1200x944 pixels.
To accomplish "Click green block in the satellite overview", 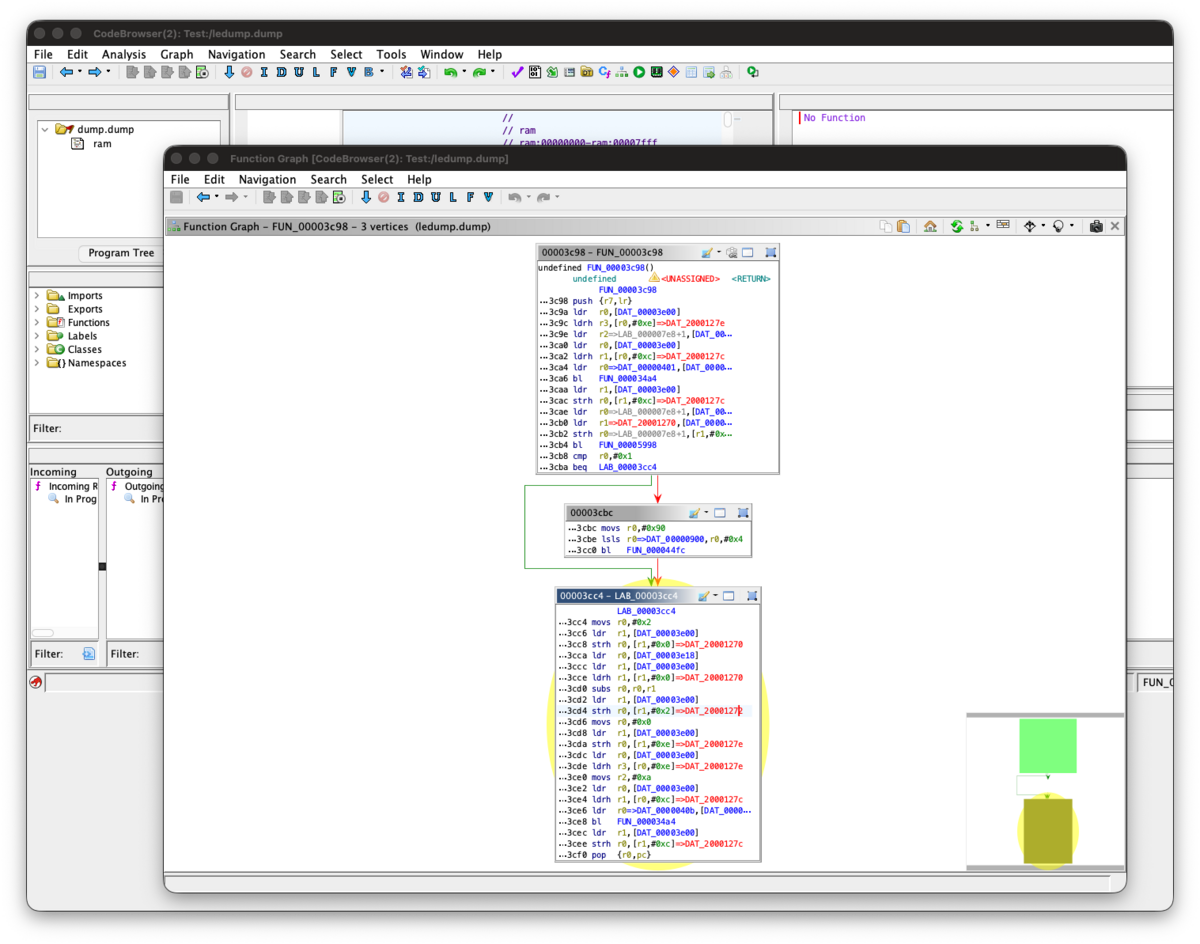I will (1047, 745).
